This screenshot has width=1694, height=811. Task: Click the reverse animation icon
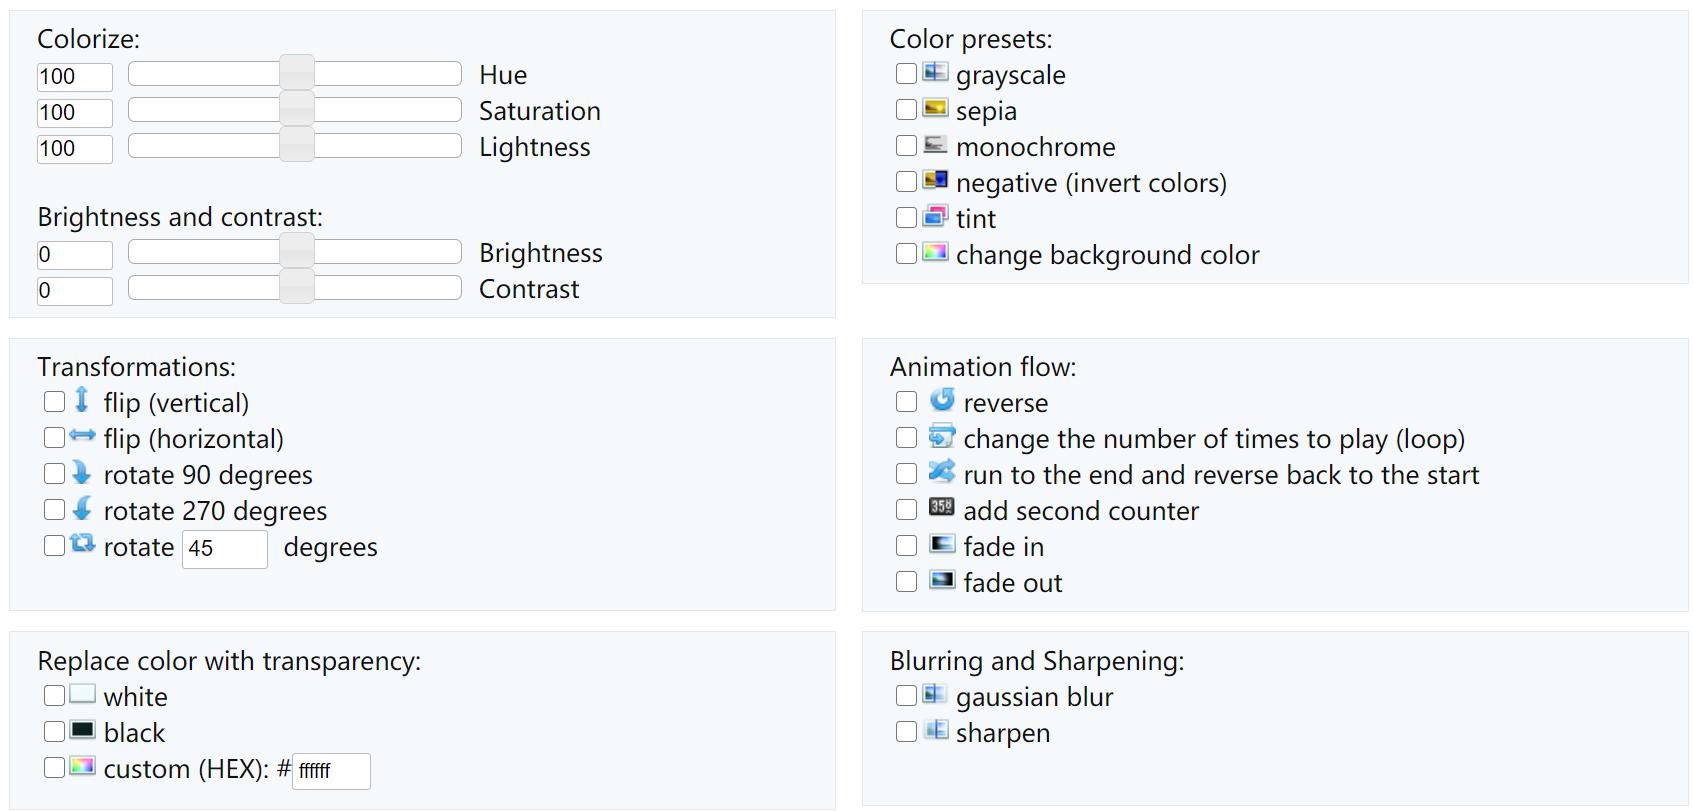point(942,400)
